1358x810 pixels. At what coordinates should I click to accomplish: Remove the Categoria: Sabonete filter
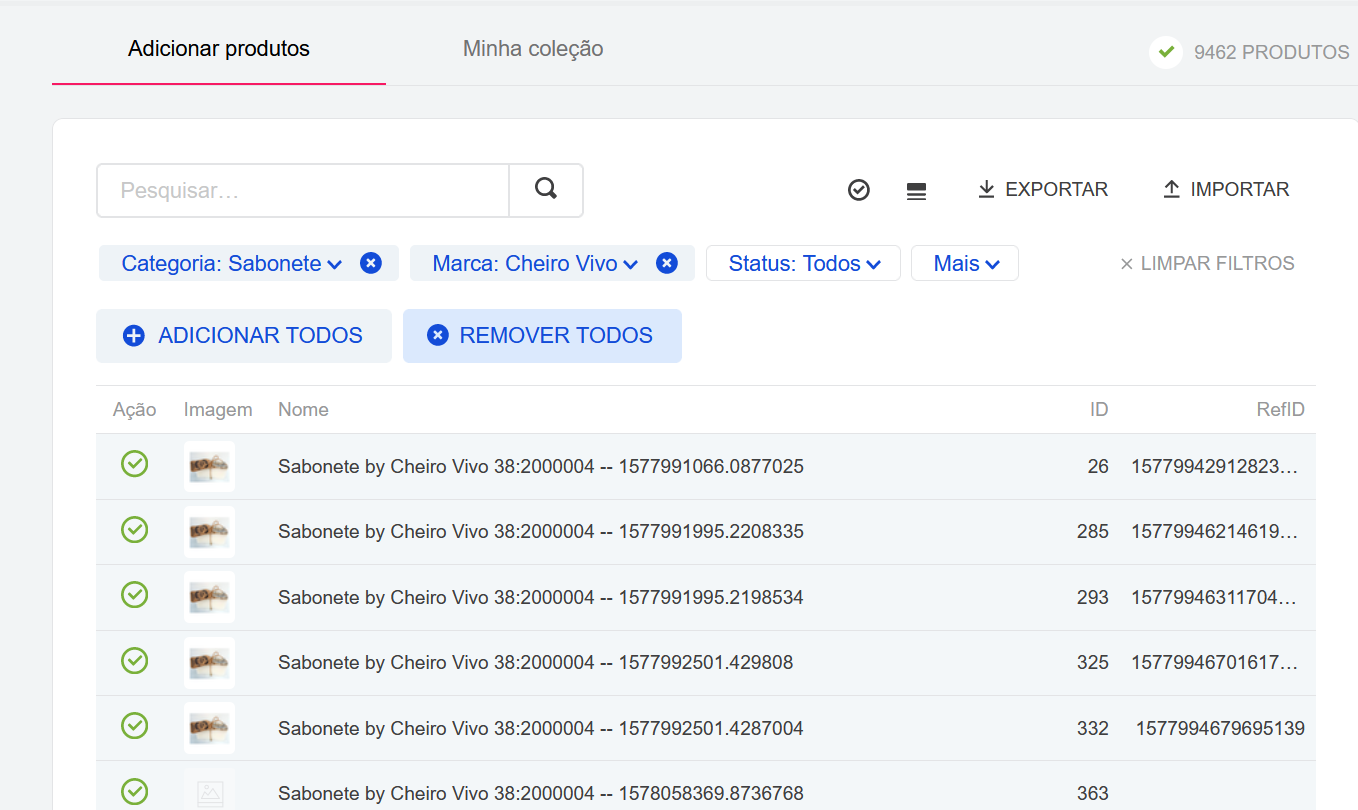coord(371,263)
